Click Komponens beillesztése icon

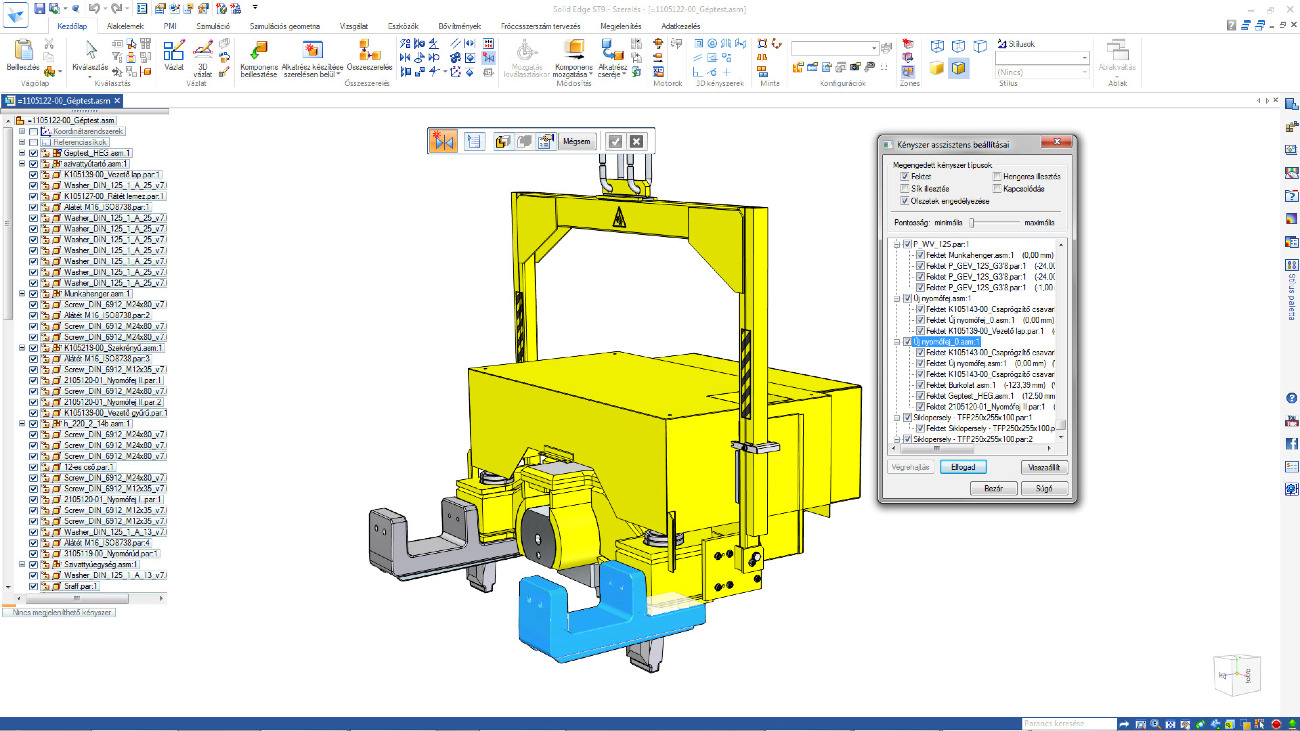(x=258, y=50)
